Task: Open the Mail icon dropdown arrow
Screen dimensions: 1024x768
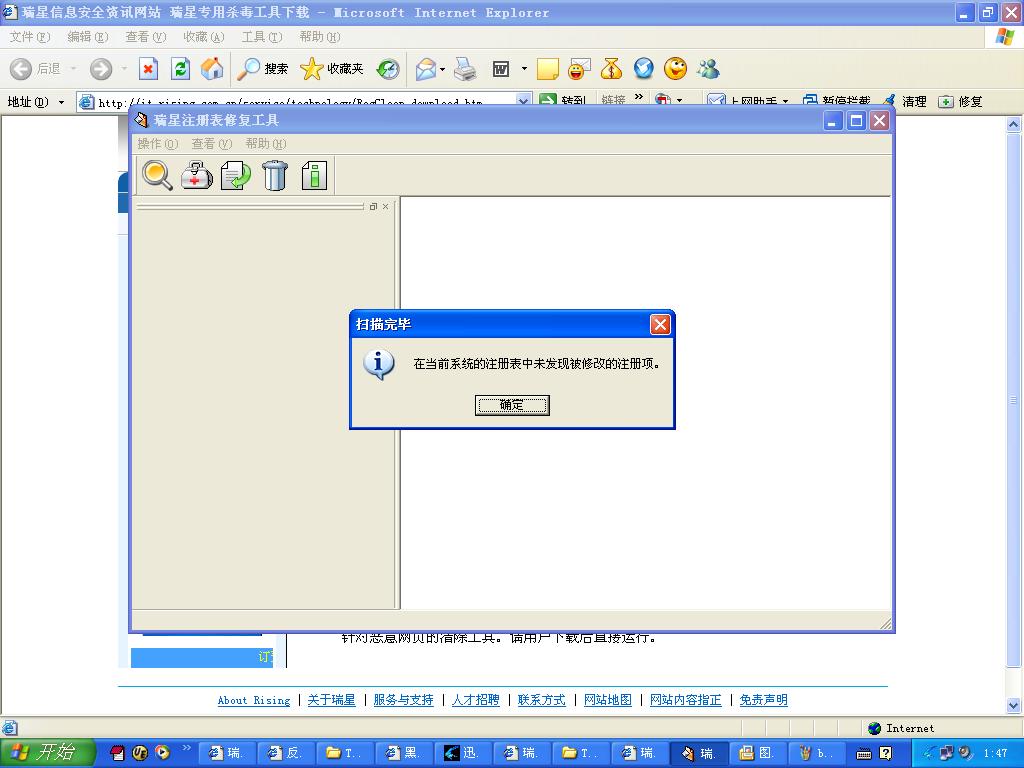Action: tap(443, 69)
